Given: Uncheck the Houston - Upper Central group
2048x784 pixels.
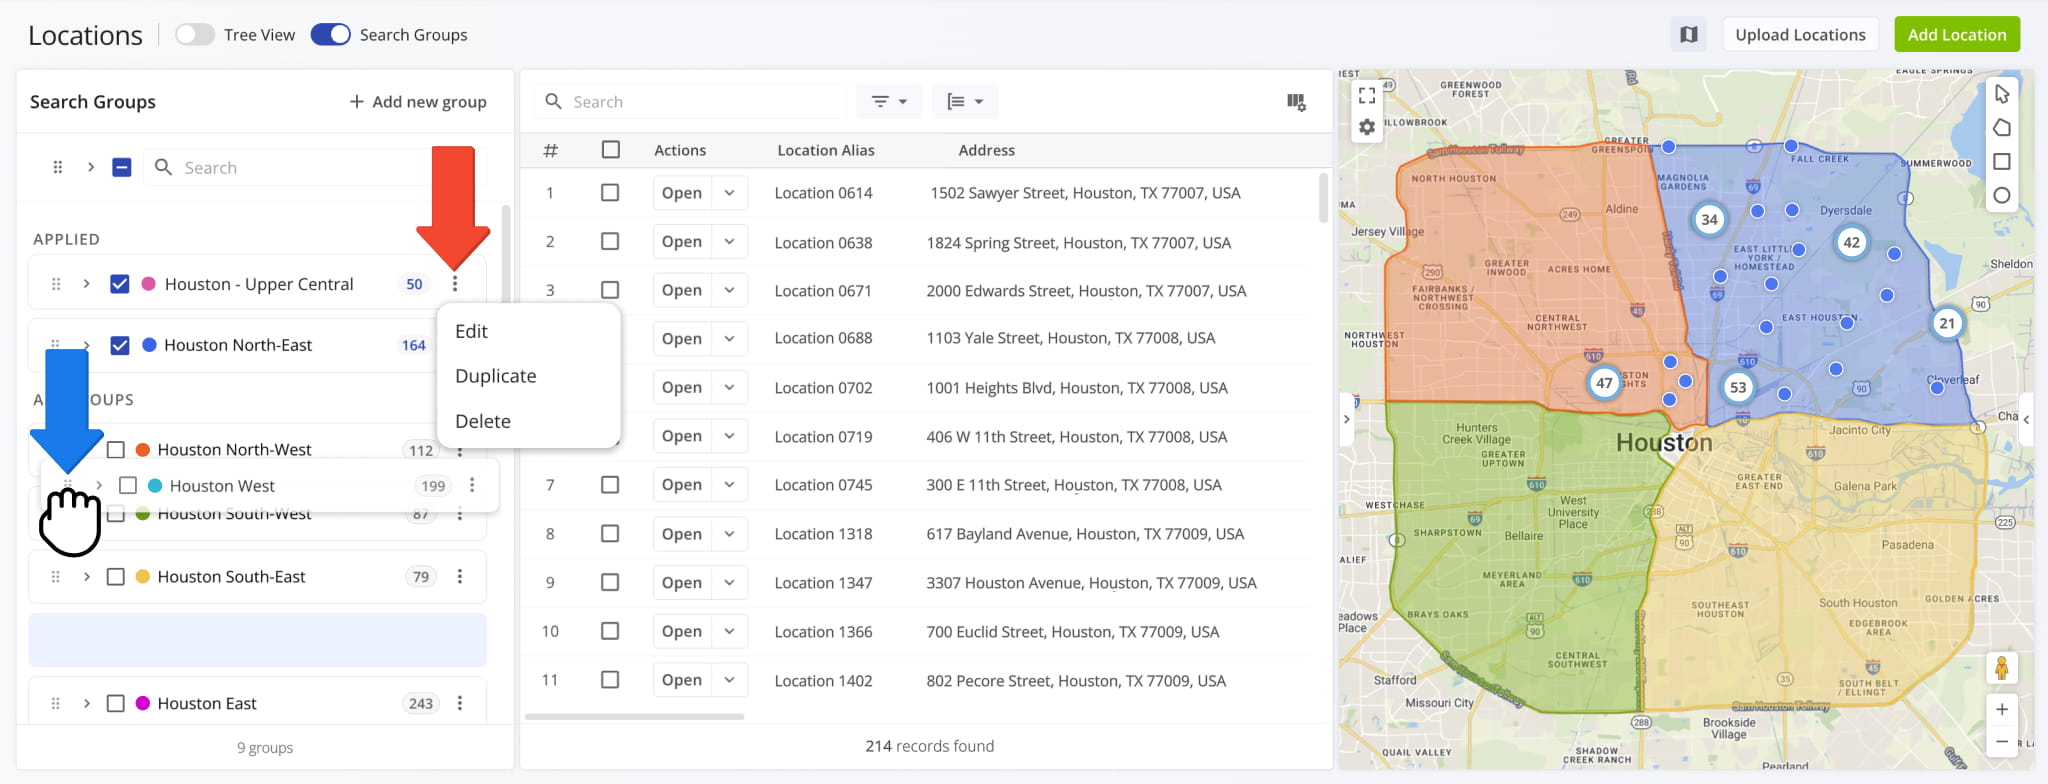Looking at the screenshot, I should [x=120, y=284].
